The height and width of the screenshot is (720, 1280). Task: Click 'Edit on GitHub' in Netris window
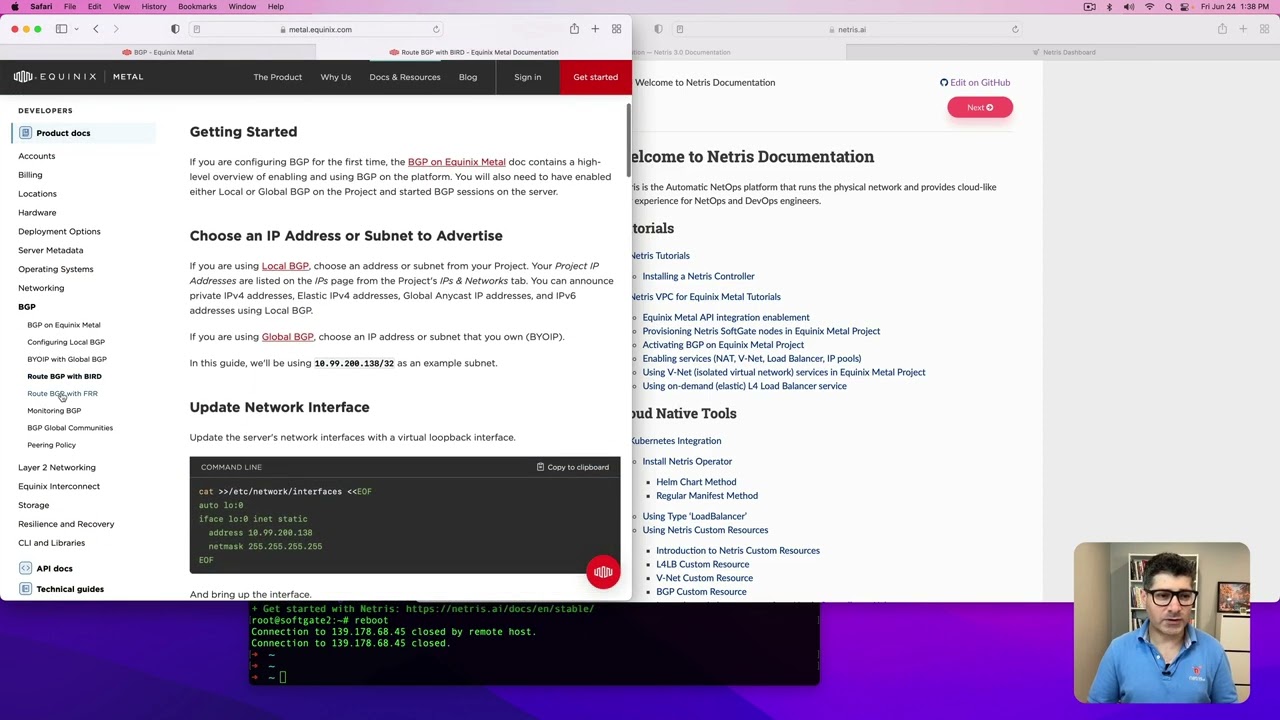pyautogui.click(x=975, y=83)
